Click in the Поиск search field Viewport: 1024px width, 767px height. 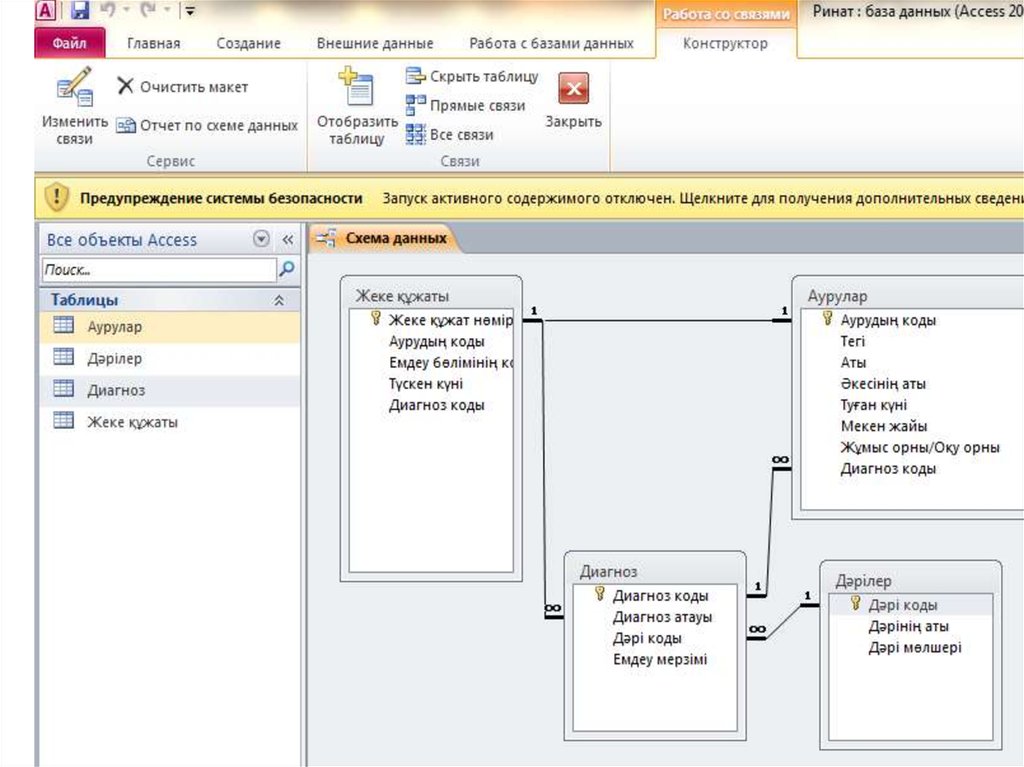coord(158,270)
